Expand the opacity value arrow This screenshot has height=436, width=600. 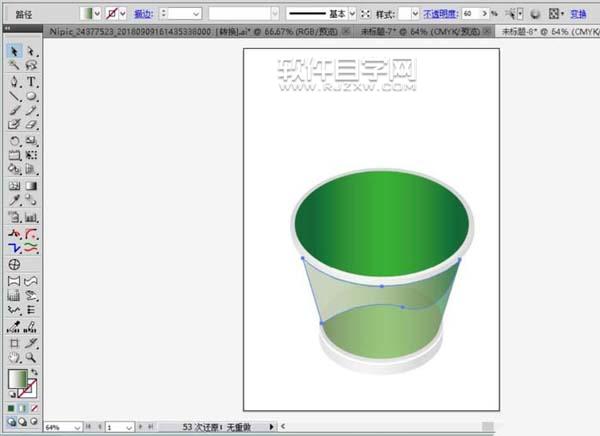(x=484, y=14)
